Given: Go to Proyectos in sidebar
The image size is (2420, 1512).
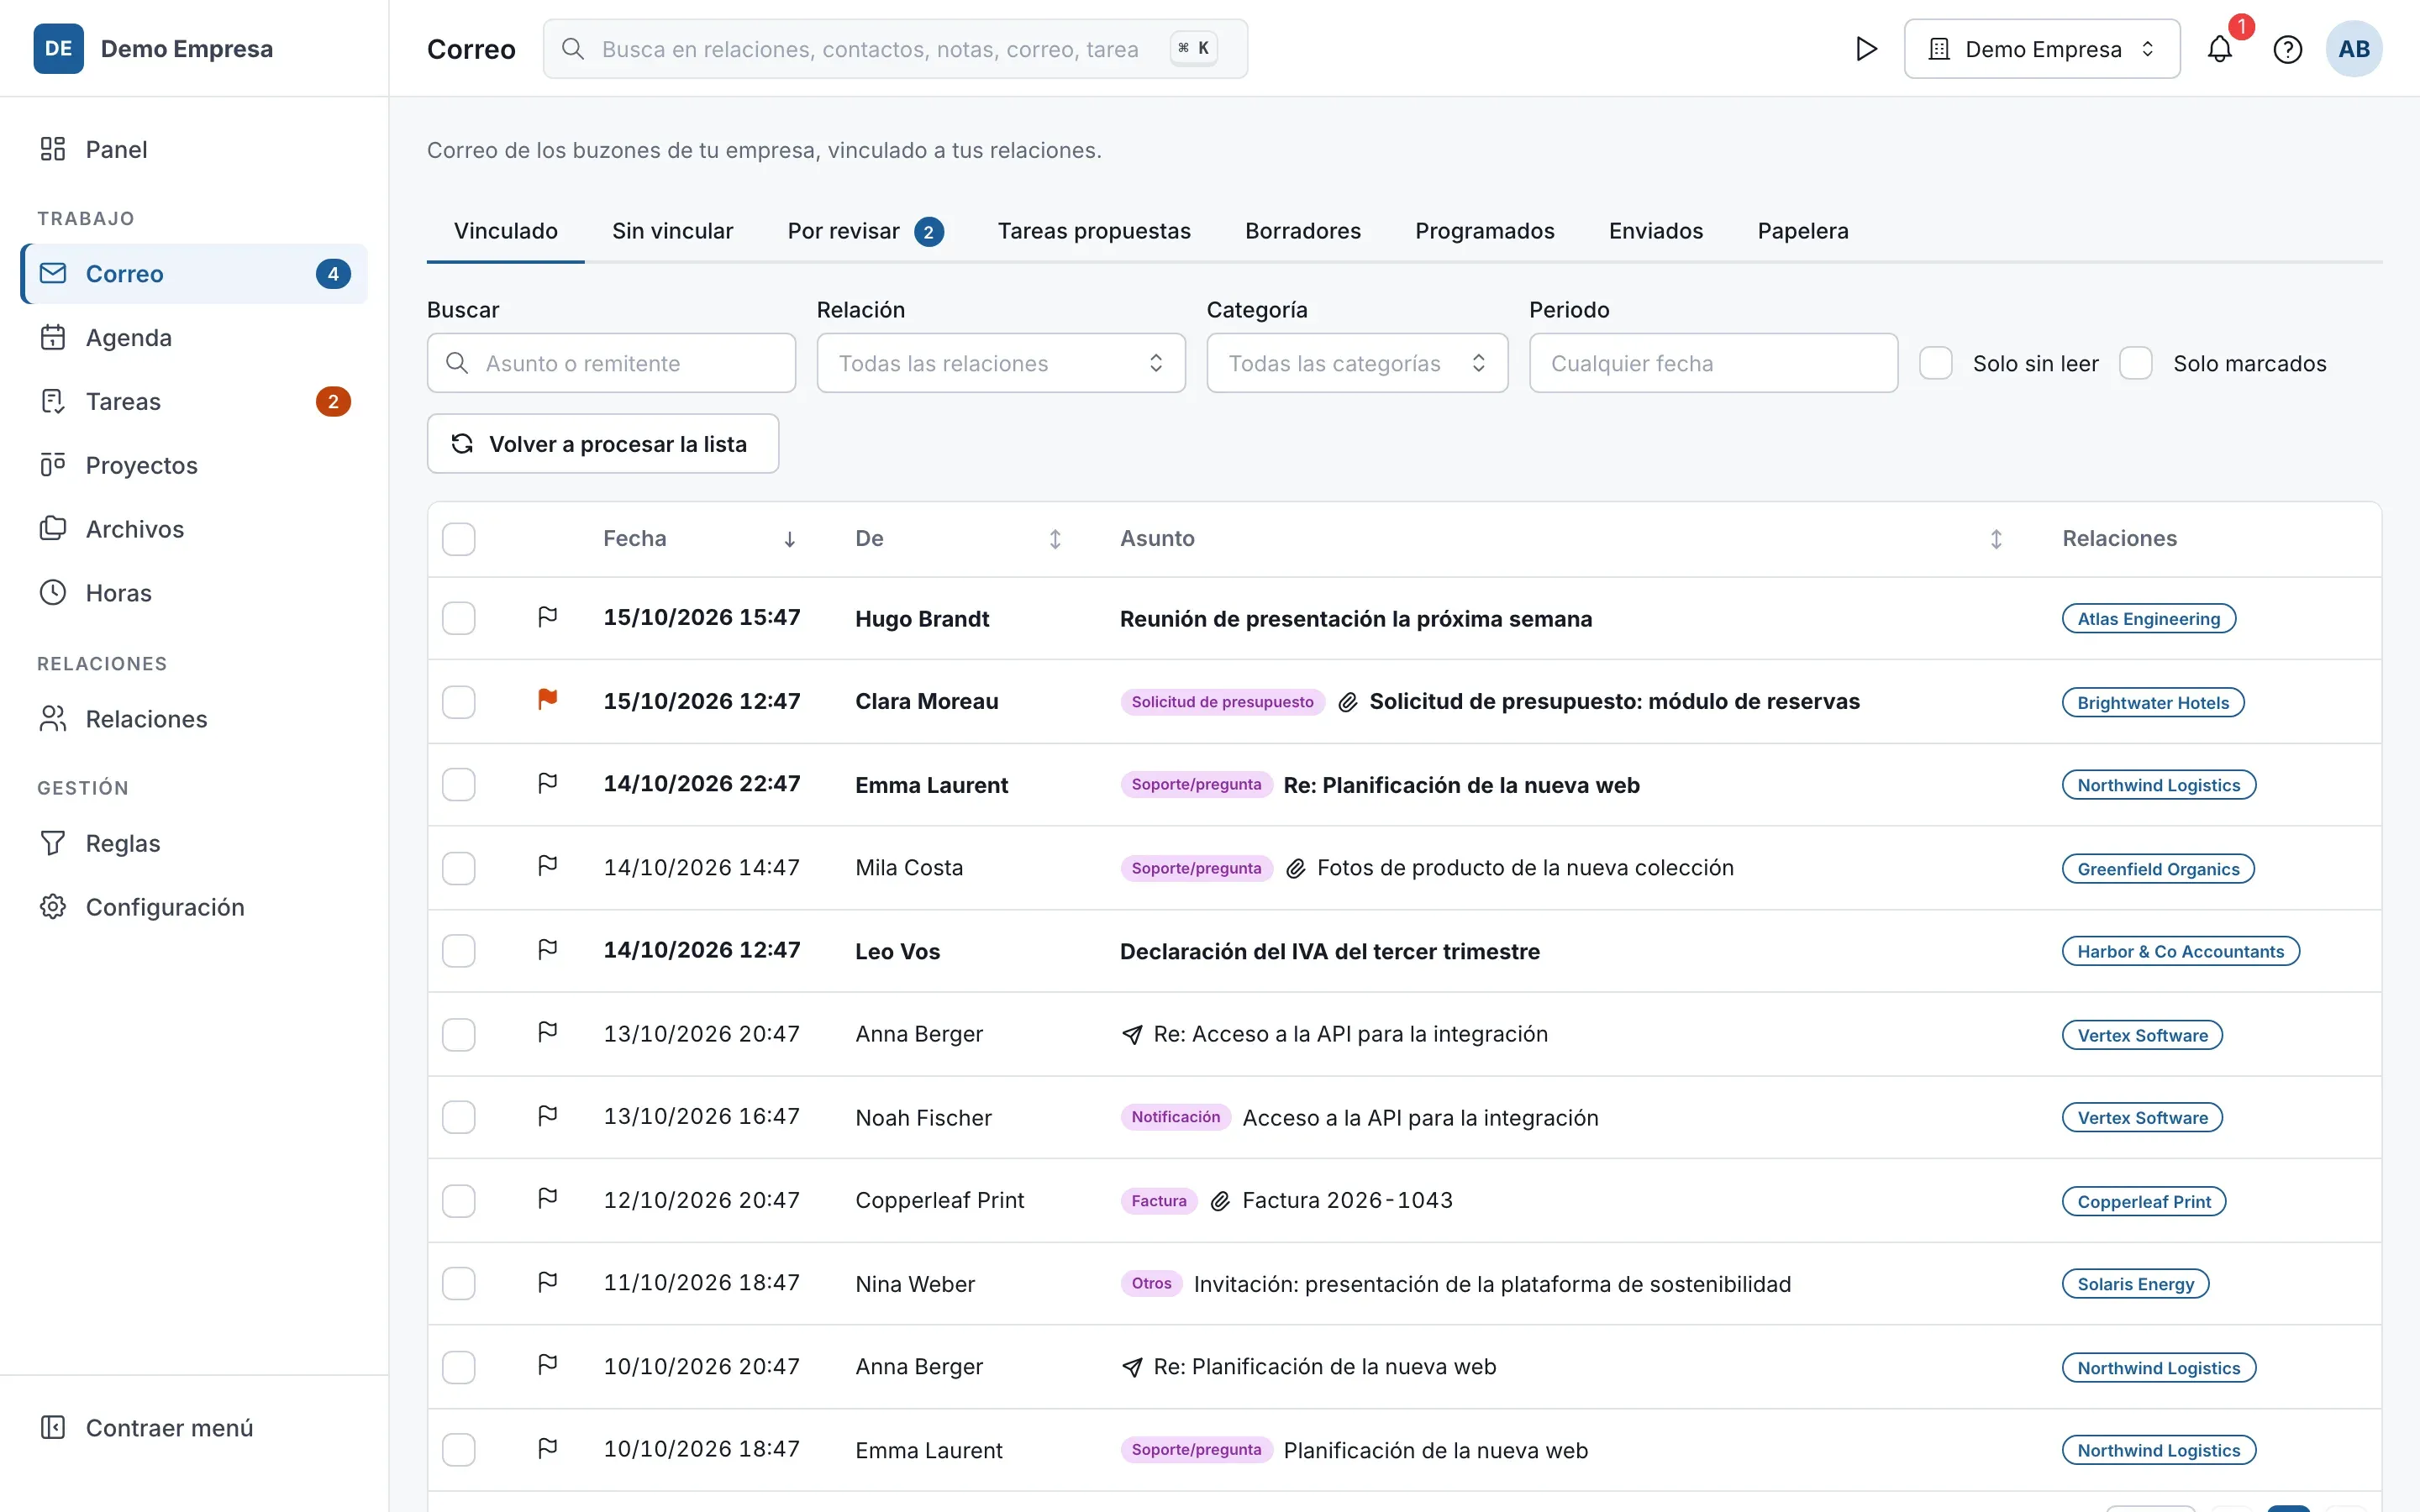Looking at the screenshot, I should tap(194, 466).
